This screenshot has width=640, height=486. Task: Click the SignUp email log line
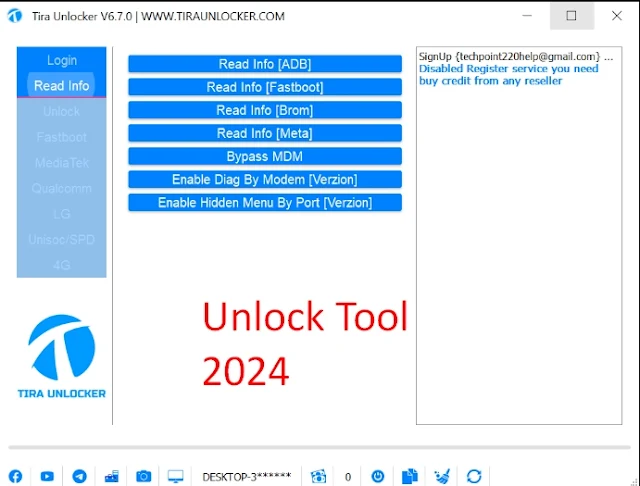tap(516, 56)
